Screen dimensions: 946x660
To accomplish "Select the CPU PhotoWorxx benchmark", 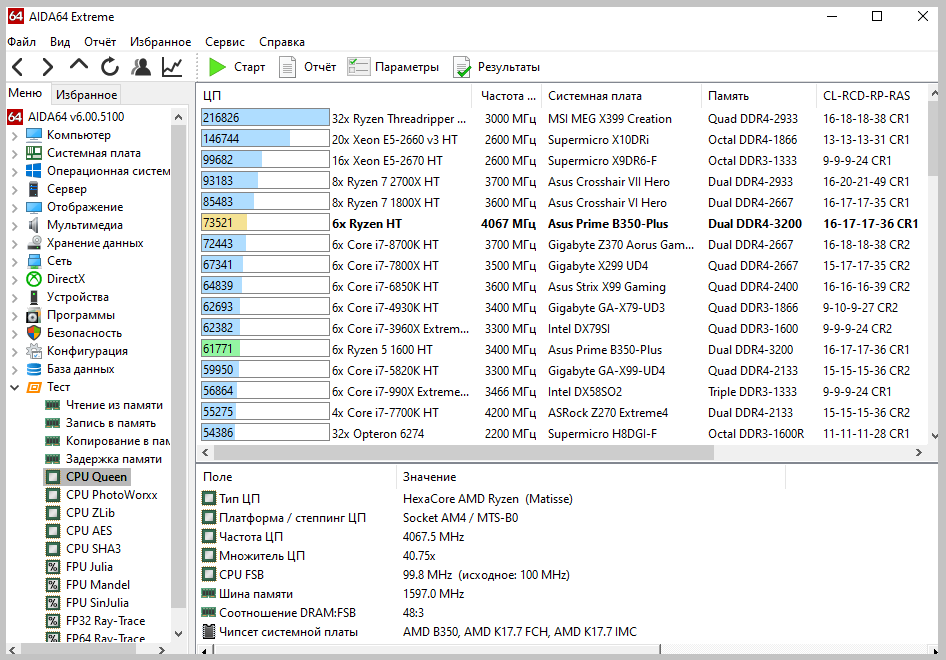I will pos(112,495).
